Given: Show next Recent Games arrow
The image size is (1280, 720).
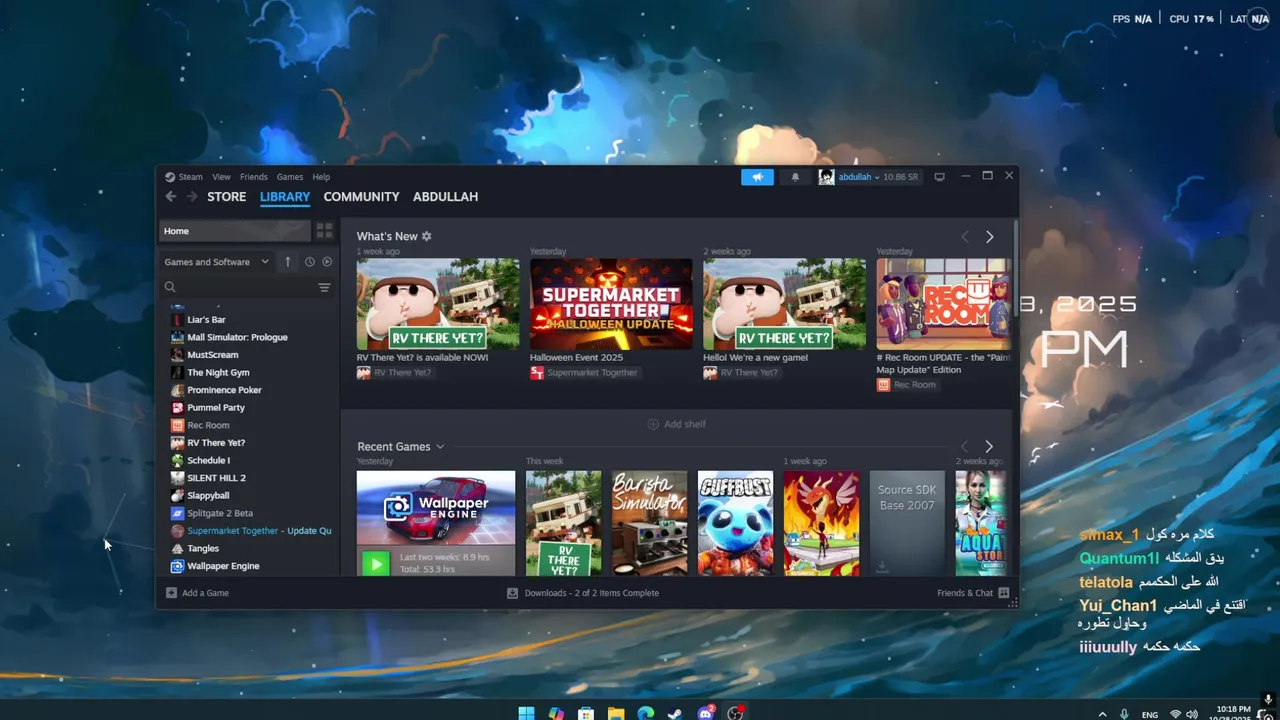Looking at the screenshot, I should tap(989, 447).
